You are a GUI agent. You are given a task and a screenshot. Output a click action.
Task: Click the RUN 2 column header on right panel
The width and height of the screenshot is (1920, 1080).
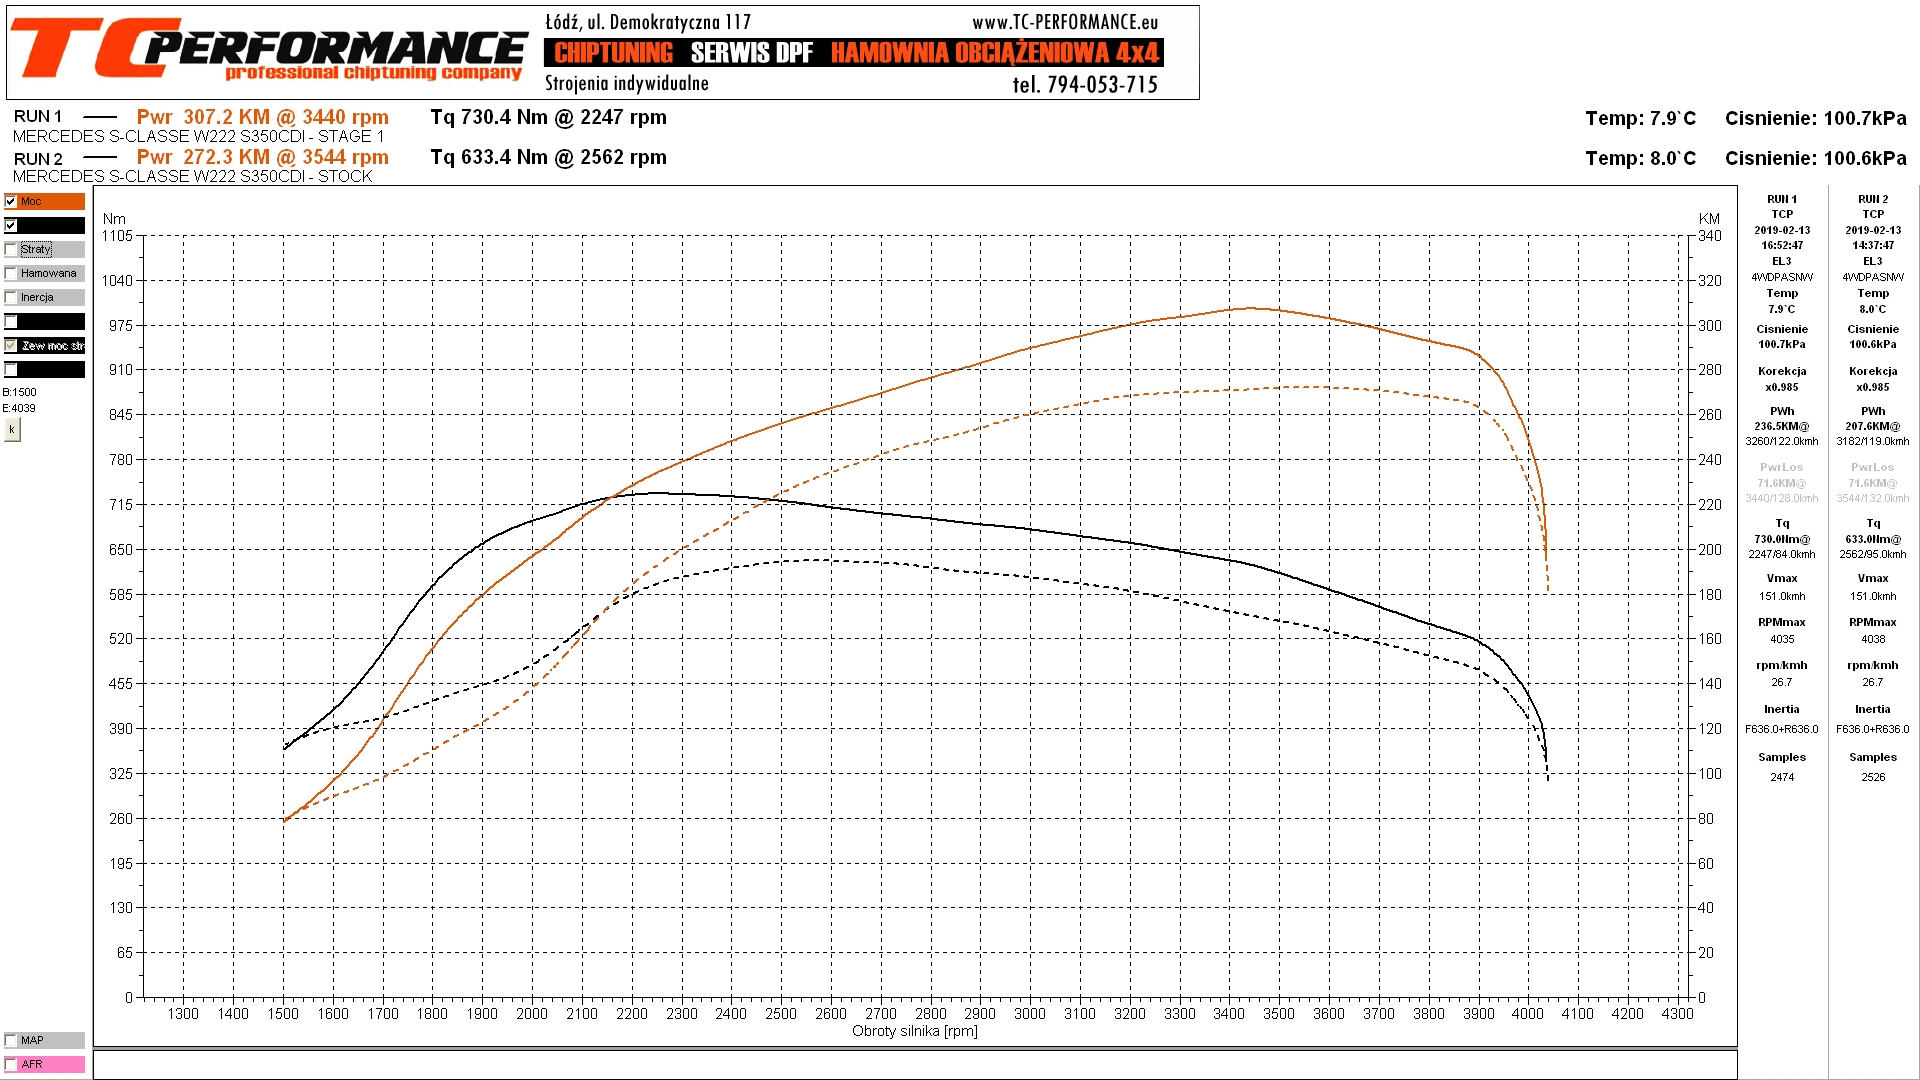(1872, 199)
